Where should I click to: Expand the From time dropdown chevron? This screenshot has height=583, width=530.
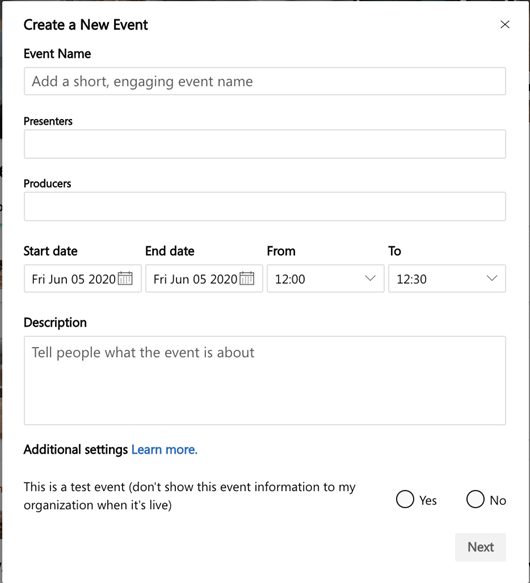pos(370,278)
